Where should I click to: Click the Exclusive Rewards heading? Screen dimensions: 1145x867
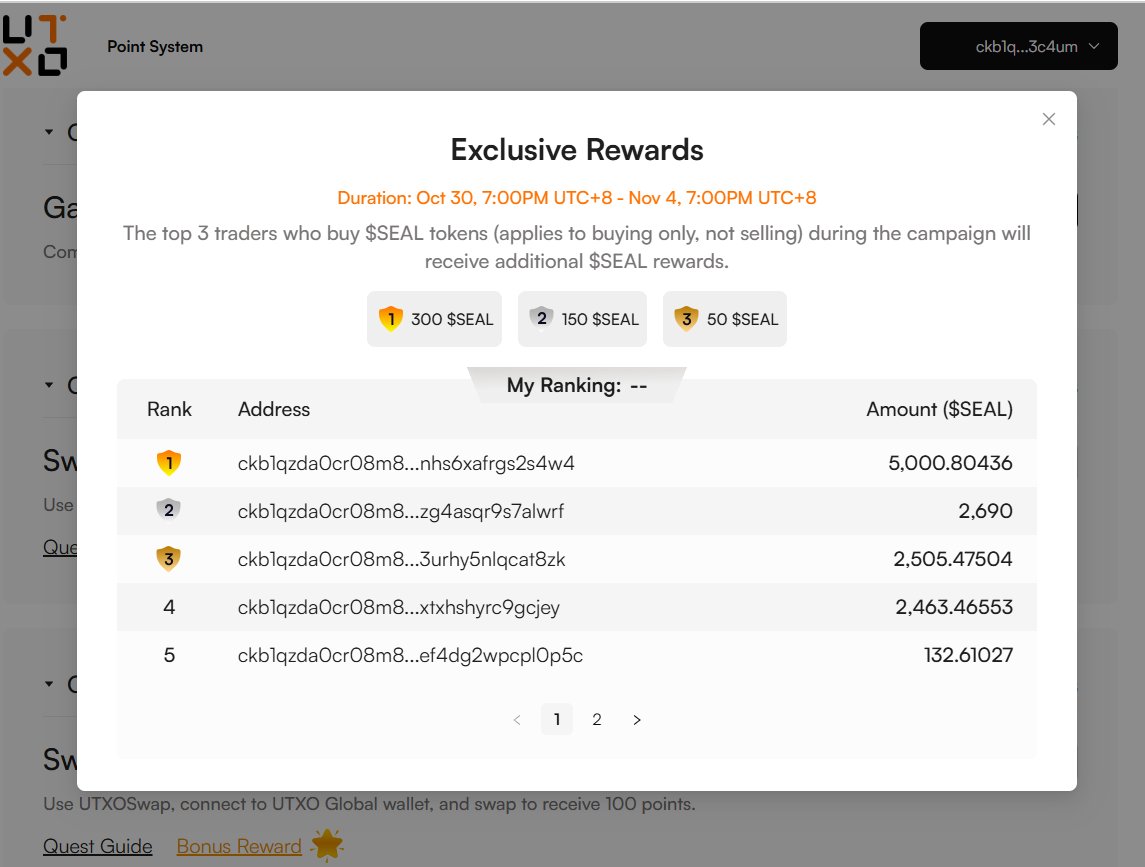577,150
